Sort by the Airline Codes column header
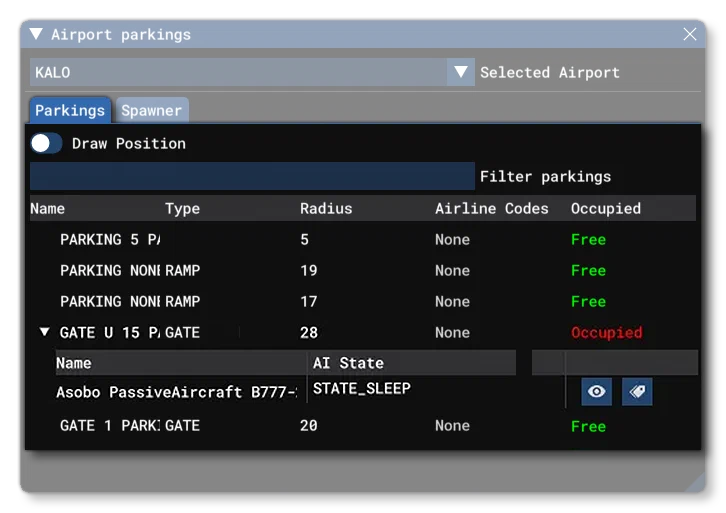The width and height of the screenshot is (726, 513). click(491, 208)
